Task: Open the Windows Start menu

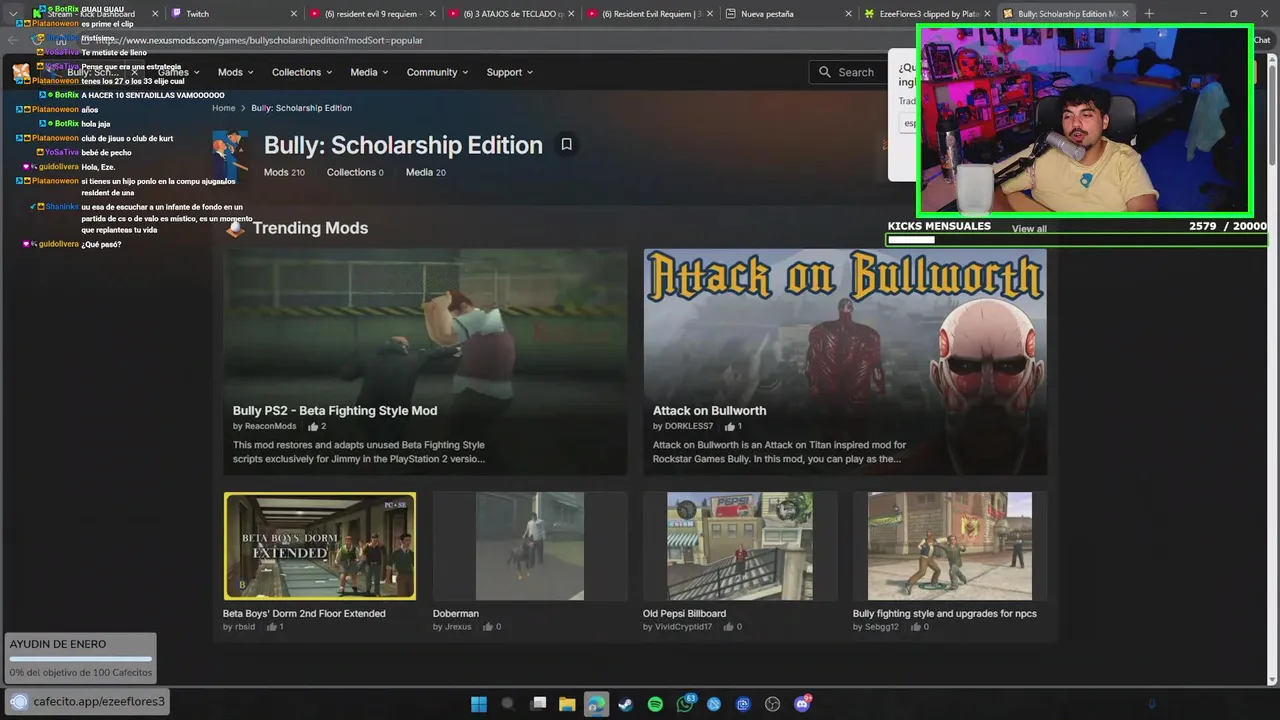Action: (x=478, y=704)
